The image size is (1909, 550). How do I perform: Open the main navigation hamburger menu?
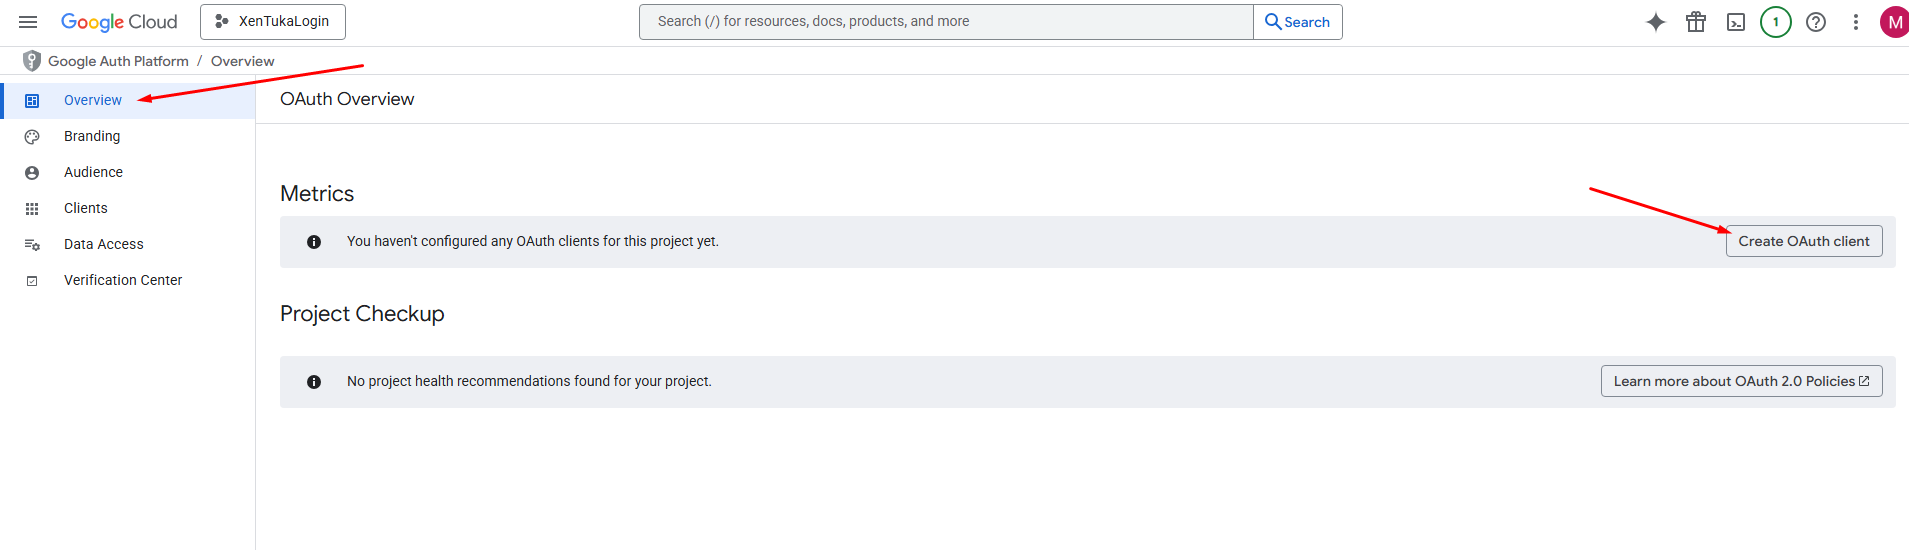tap(28, 22)
